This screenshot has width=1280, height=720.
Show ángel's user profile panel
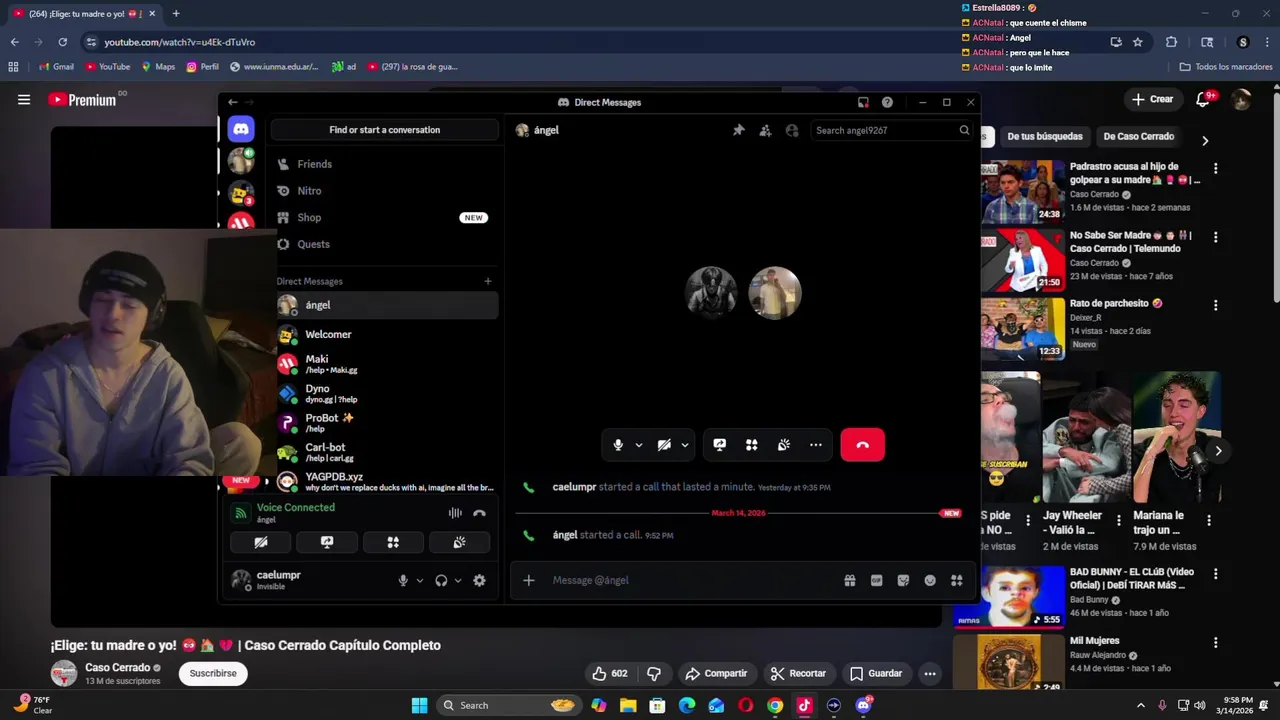(792, 130)
